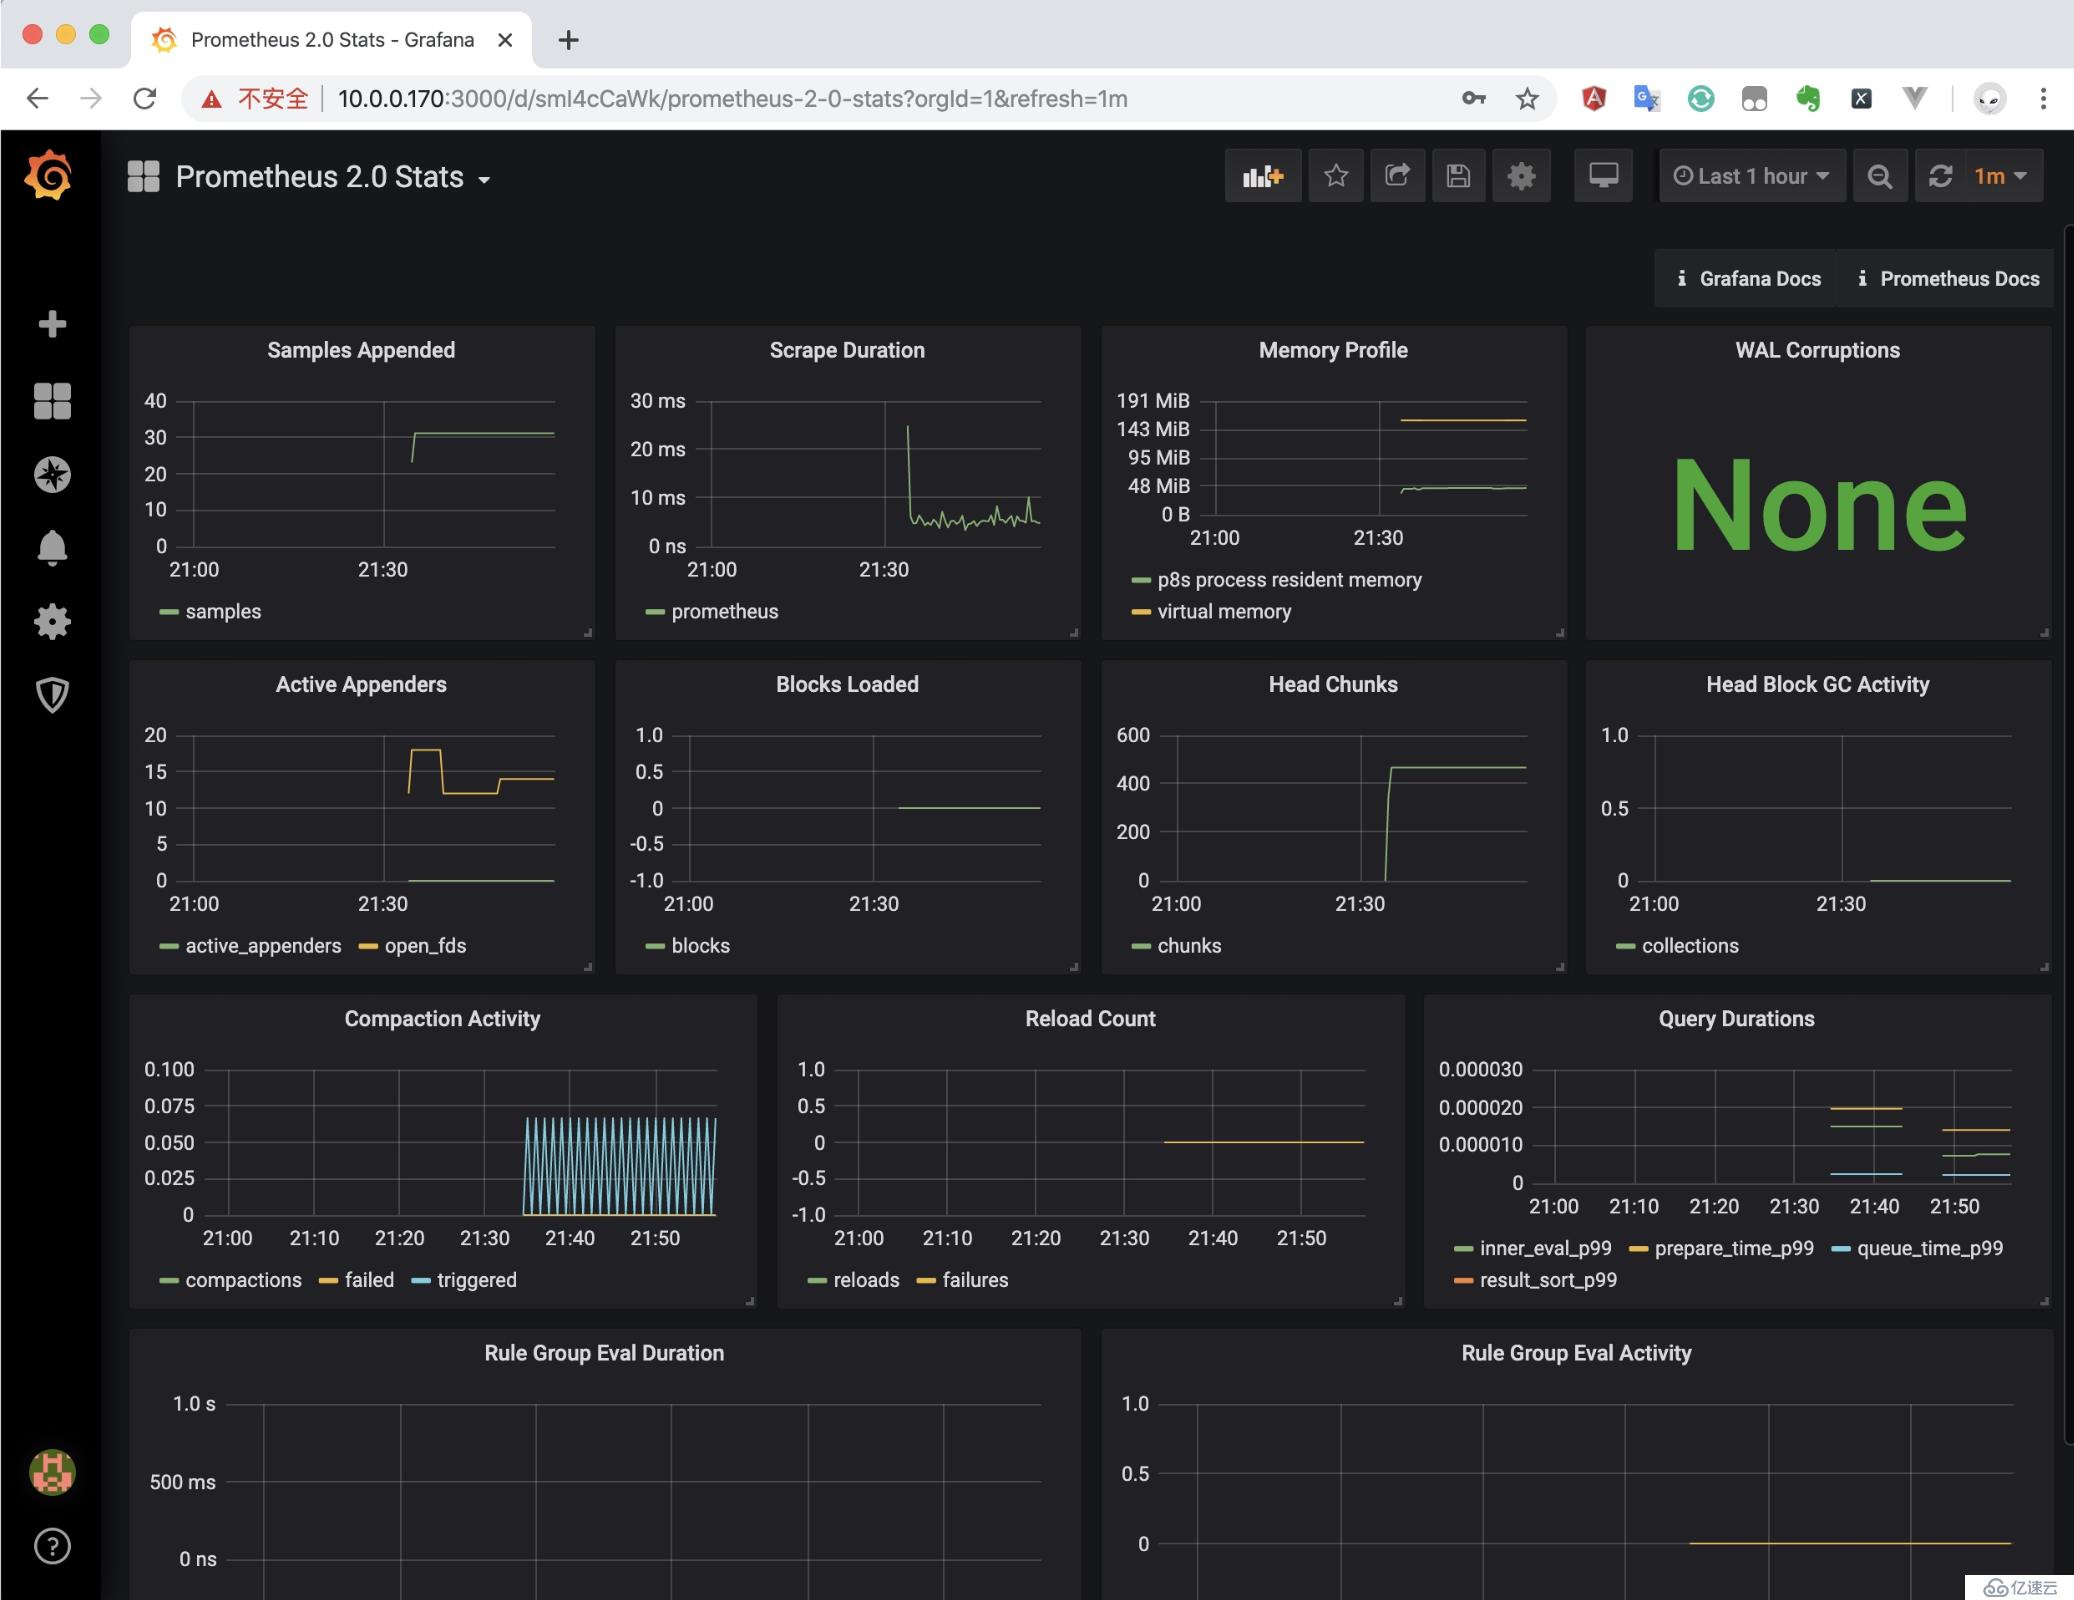Open the Explore compass icon
Screen dimensions: 2074x1600
coord(52,474)
